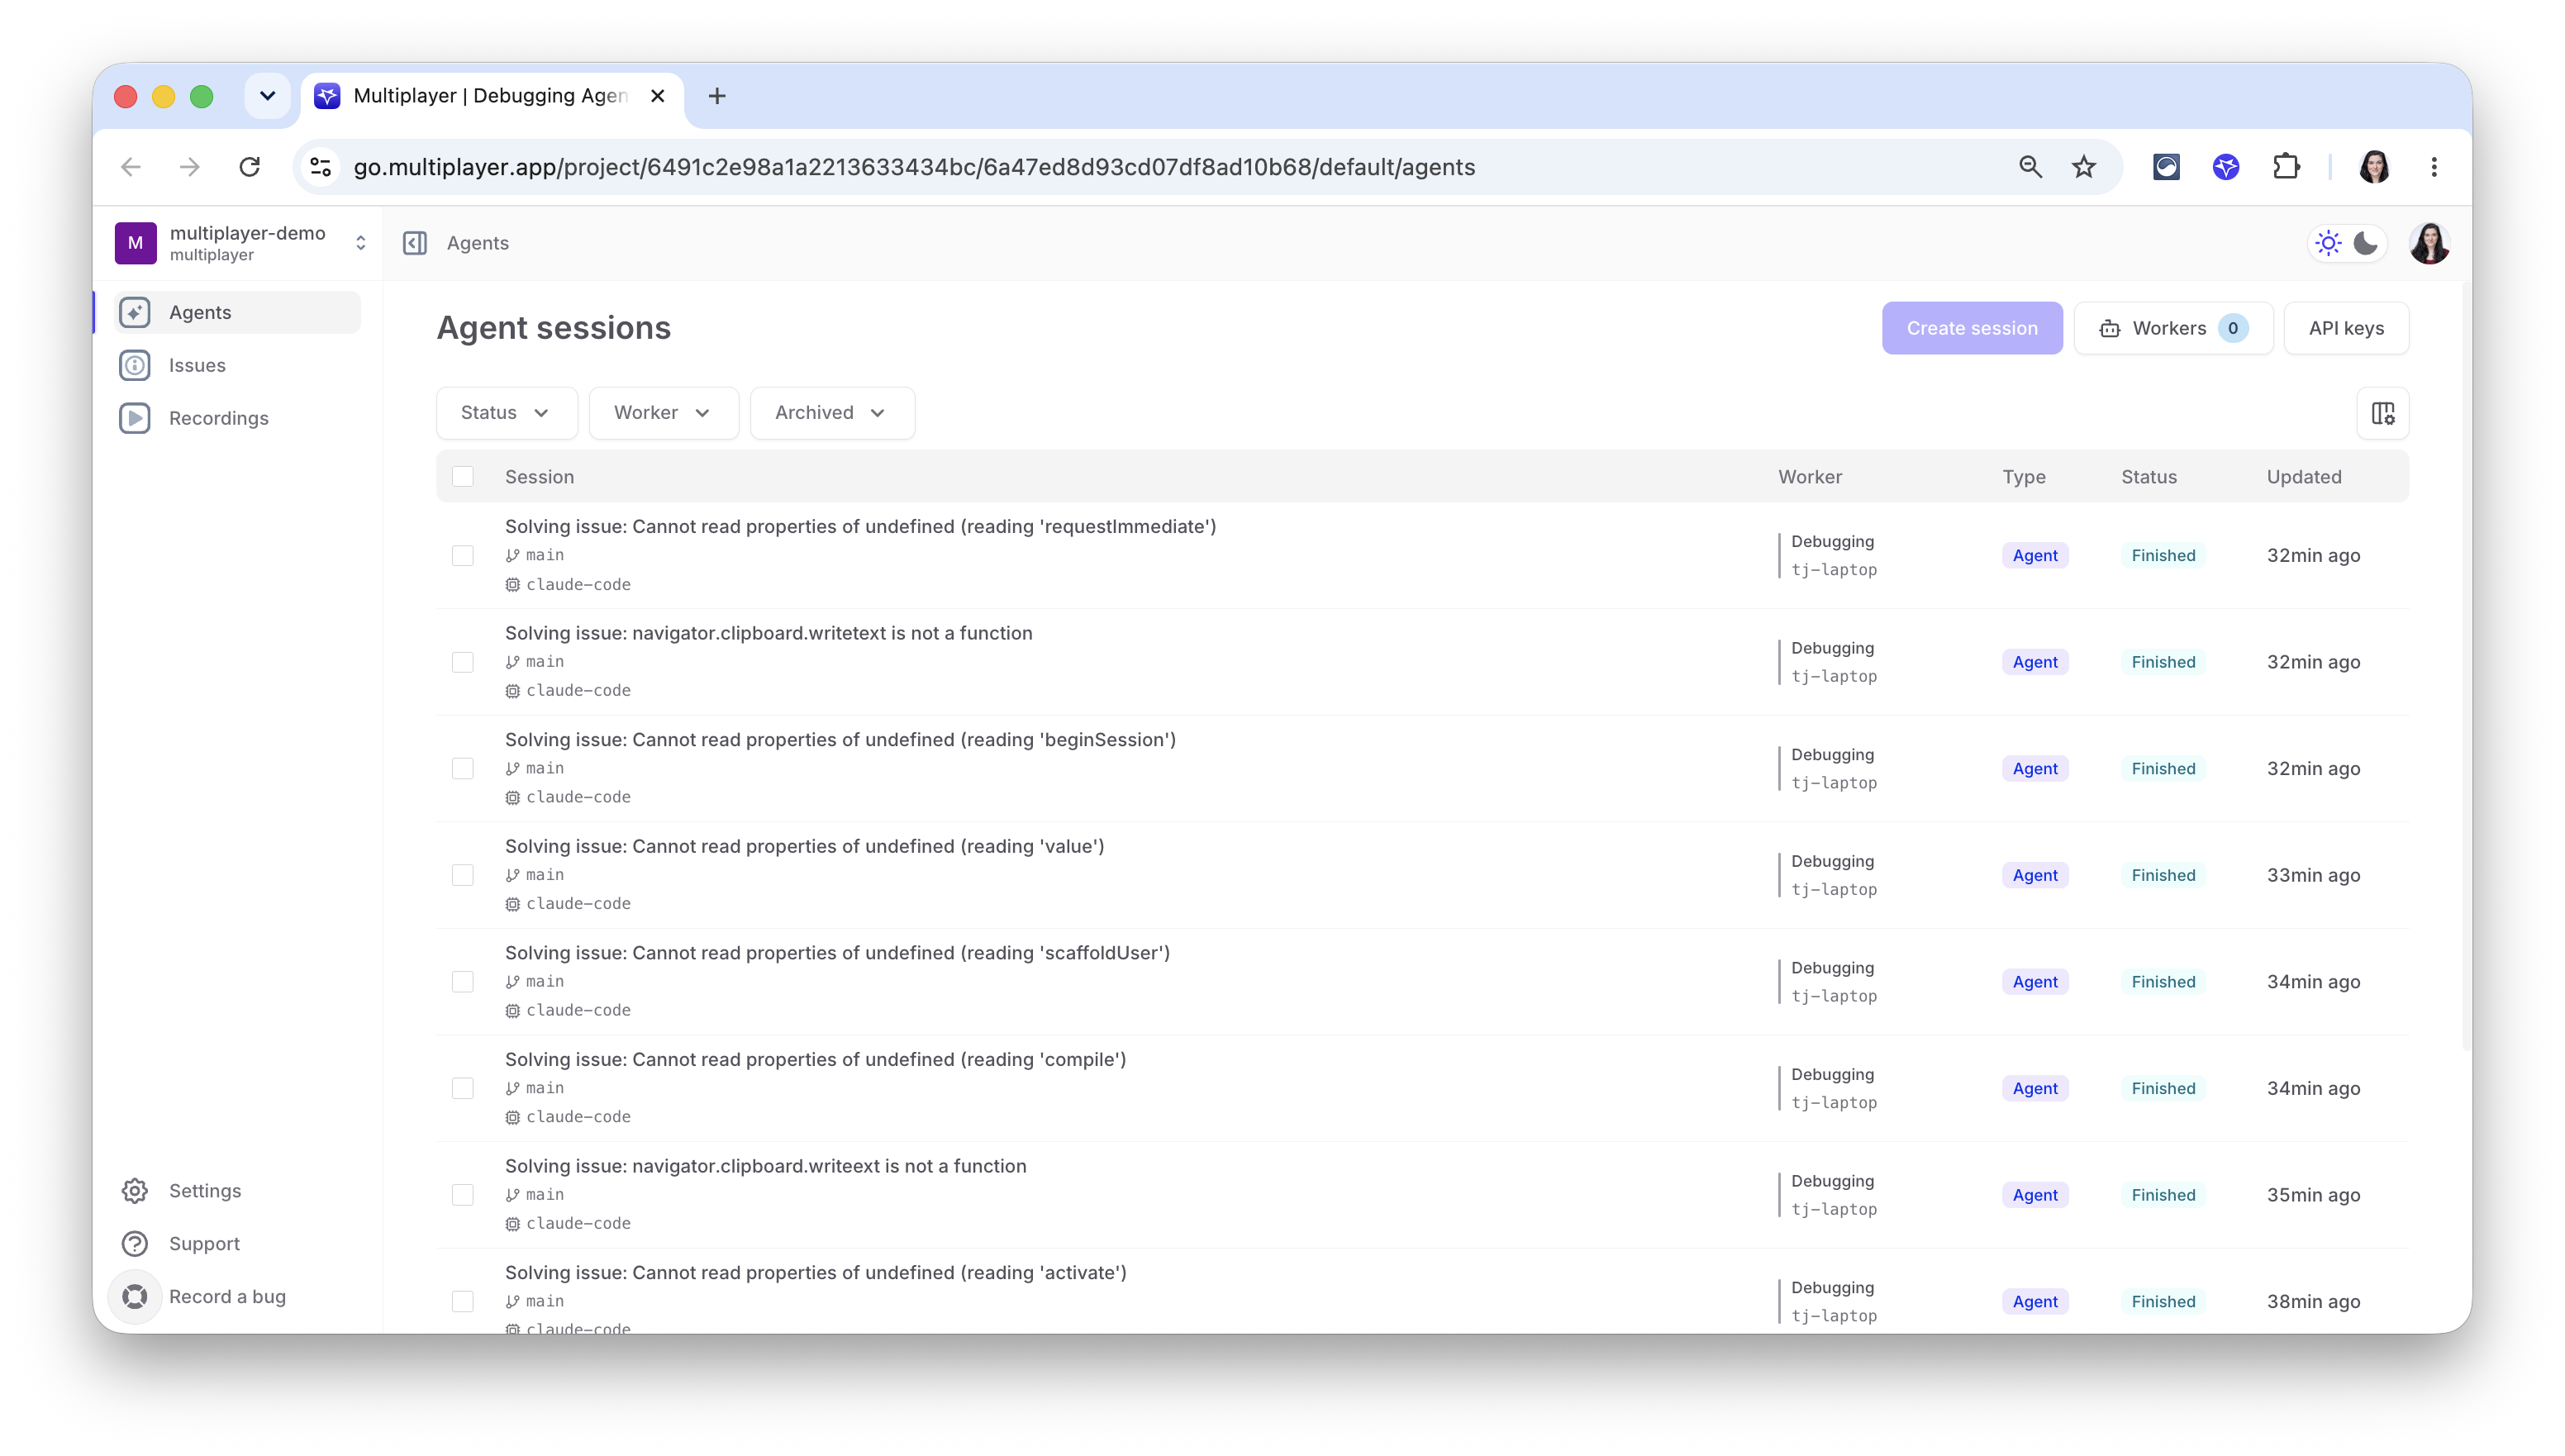2565x1456 pixels.
Task: Click the Status column header
Action: pyautogui.click(x=2149, y=477)
